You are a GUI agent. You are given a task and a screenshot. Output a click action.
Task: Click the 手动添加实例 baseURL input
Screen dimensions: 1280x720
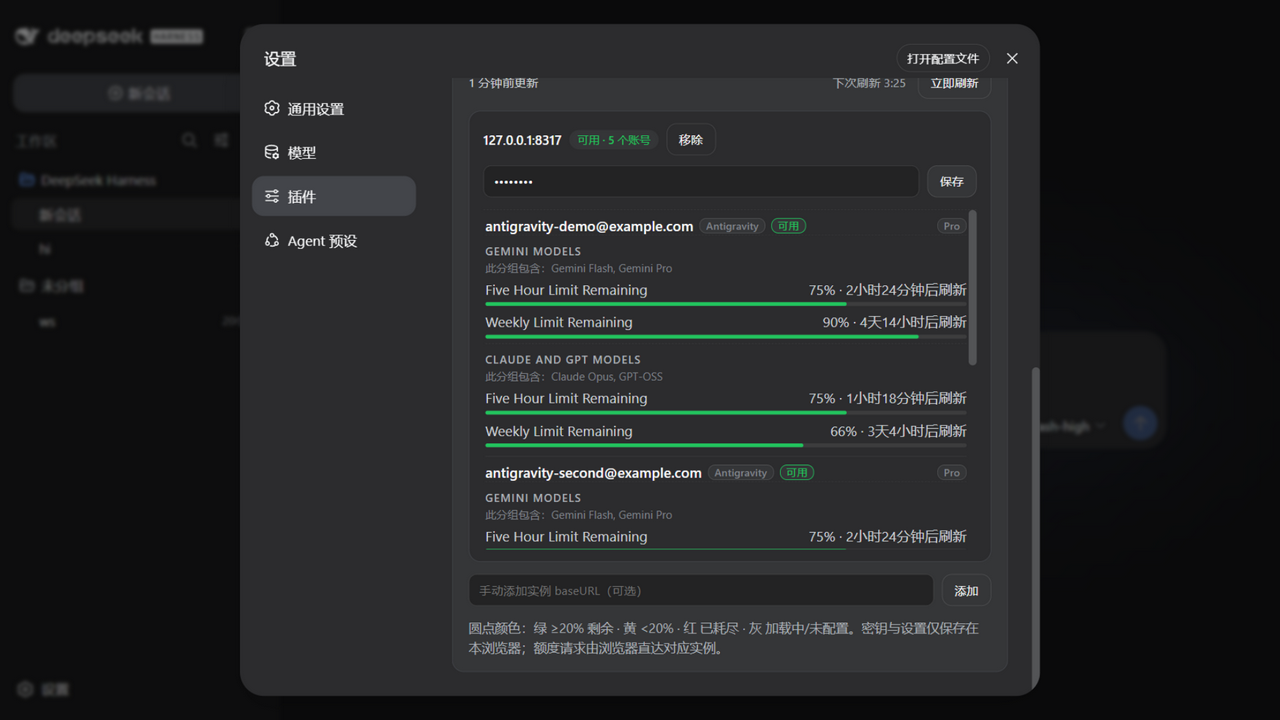[701, 590]
